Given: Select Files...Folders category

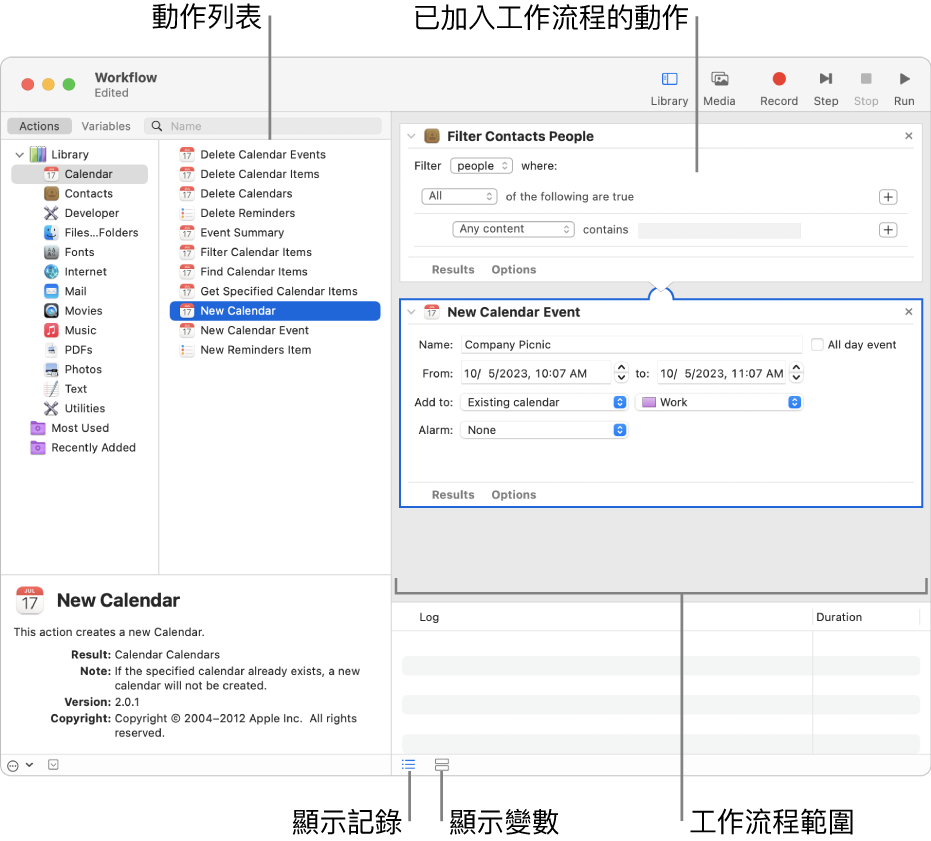Looking at the screenshot, I should tap(91, 233).
